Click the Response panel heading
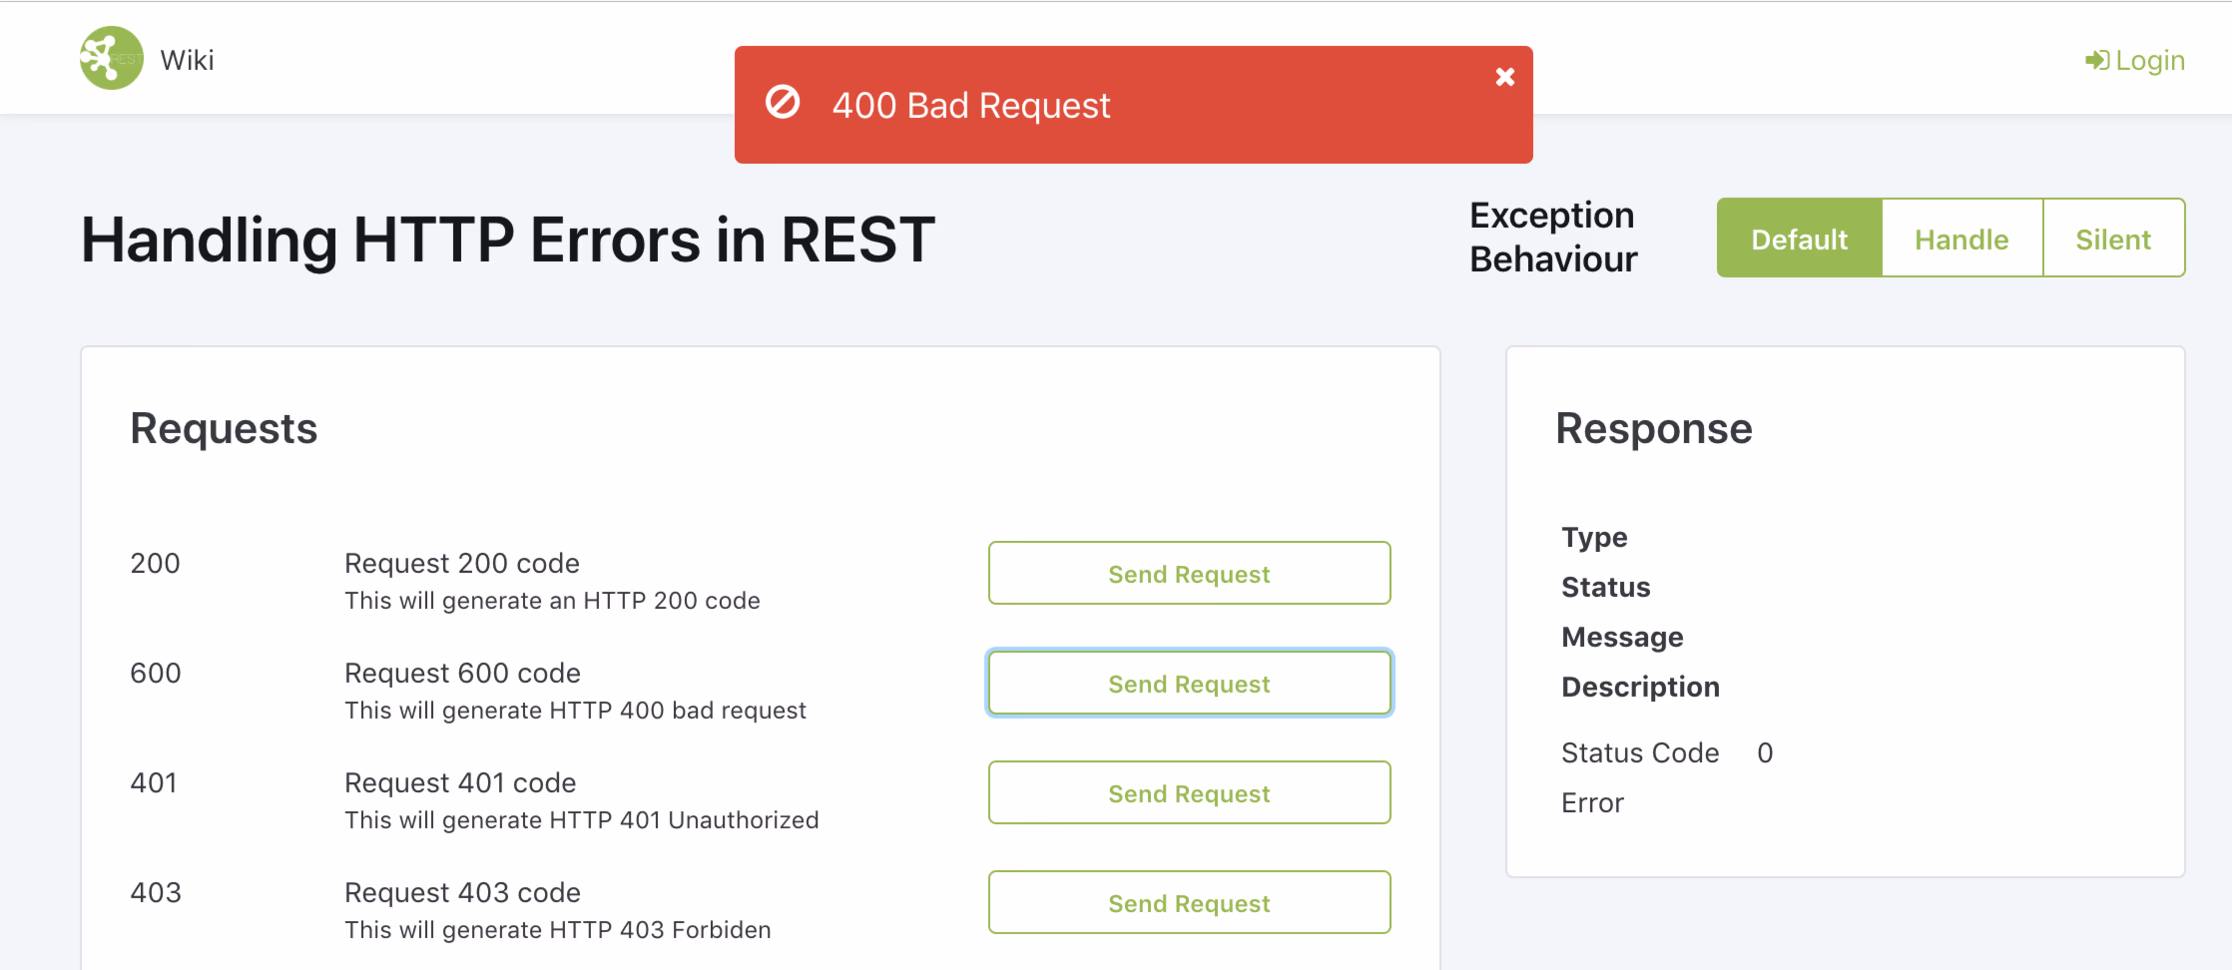Image resolution: width=2232 pixels, height=970 pixels. [x=1653, y=428]
